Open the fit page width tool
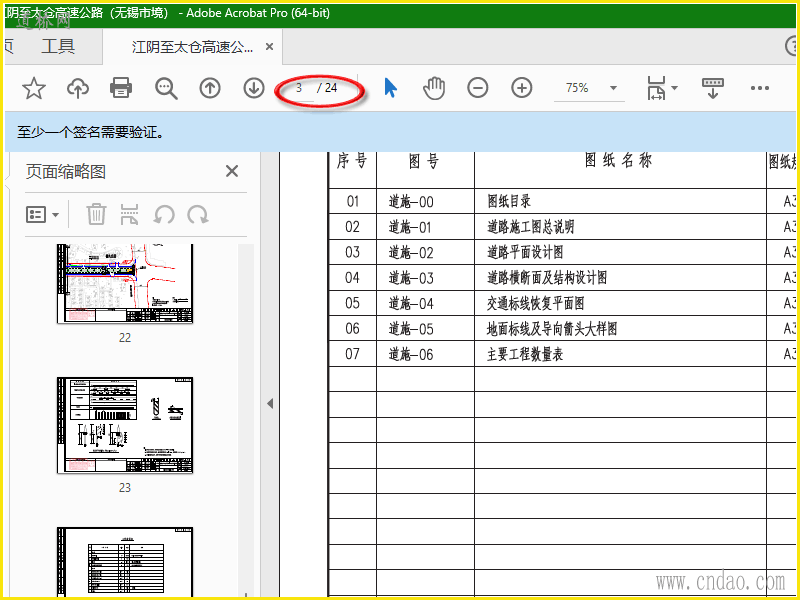The image size is (800, 600). tap(657, 88)
